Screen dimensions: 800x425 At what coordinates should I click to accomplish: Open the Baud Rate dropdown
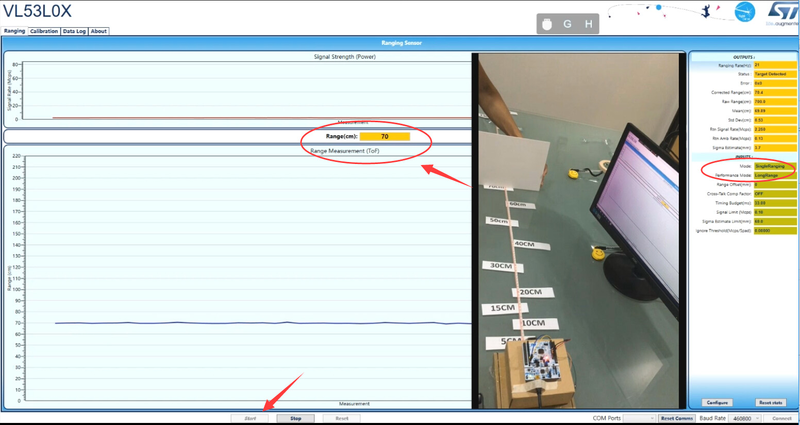pos(744,418)
